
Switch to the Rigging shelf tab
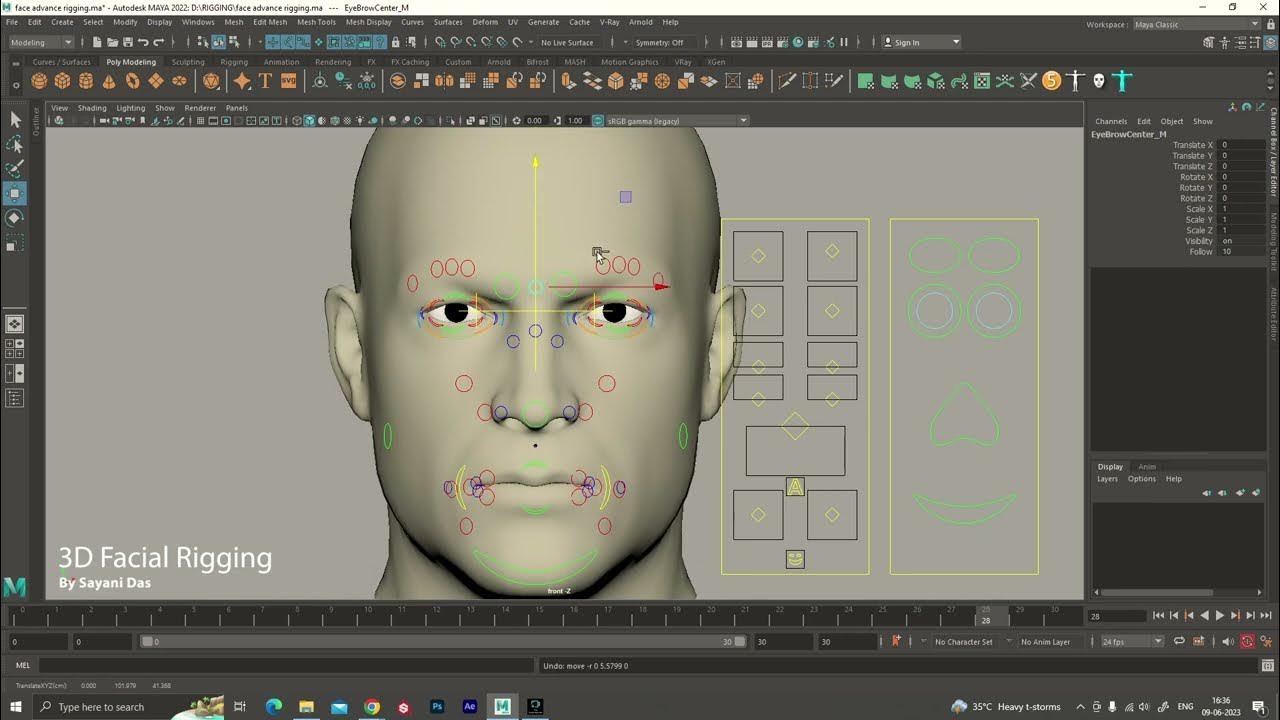pyautogui.click(x=234, y=62)
